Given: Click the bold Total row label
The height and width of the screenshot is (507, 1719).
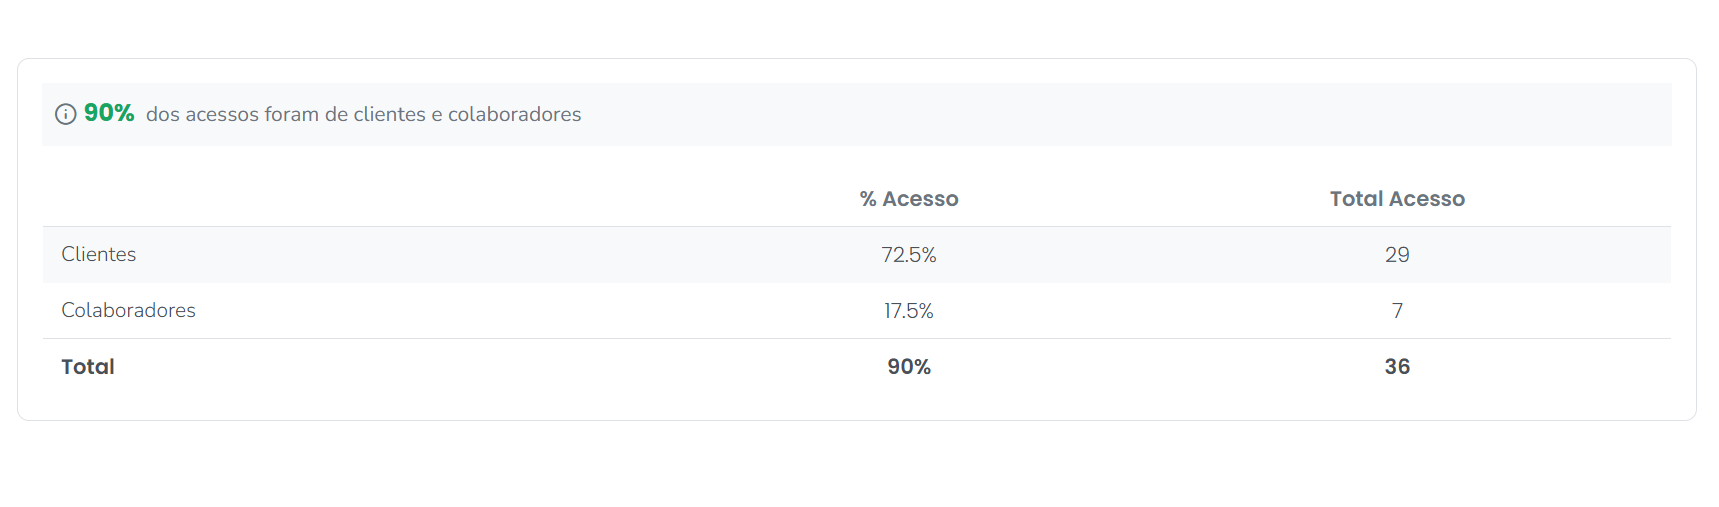Looking at the screenshot, I should click(x=88, y=367).
